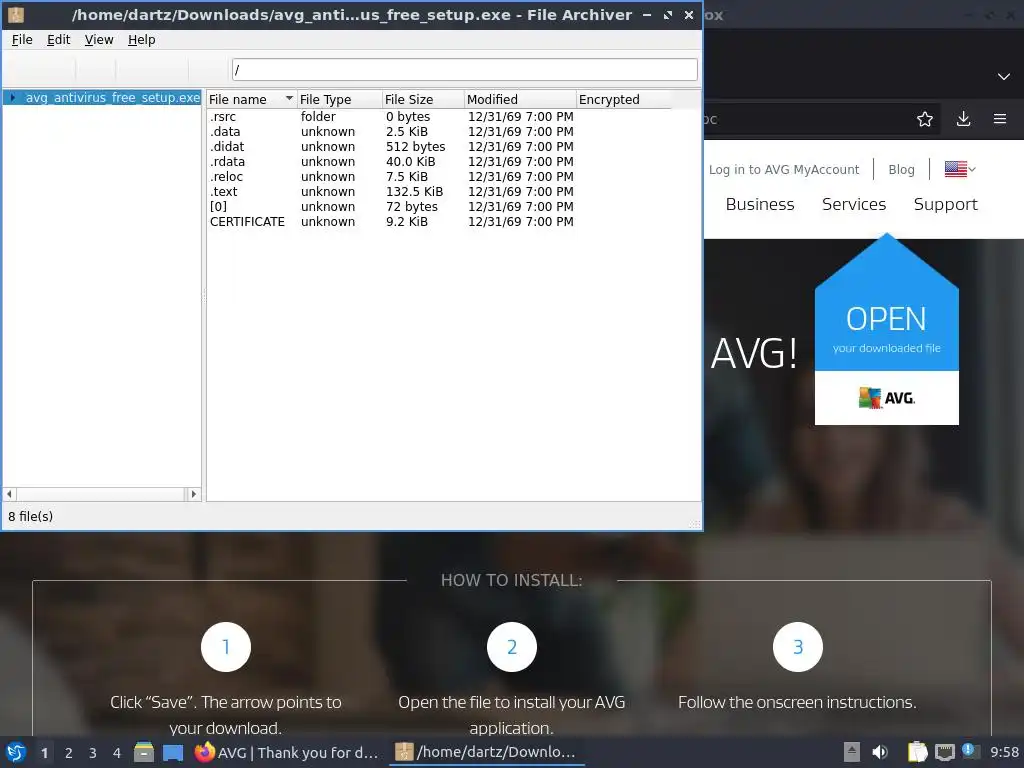The width and height of the screenshot is (1024, 768).
Task: Open the clipboard manager tray icon
Action: [918, 752]
